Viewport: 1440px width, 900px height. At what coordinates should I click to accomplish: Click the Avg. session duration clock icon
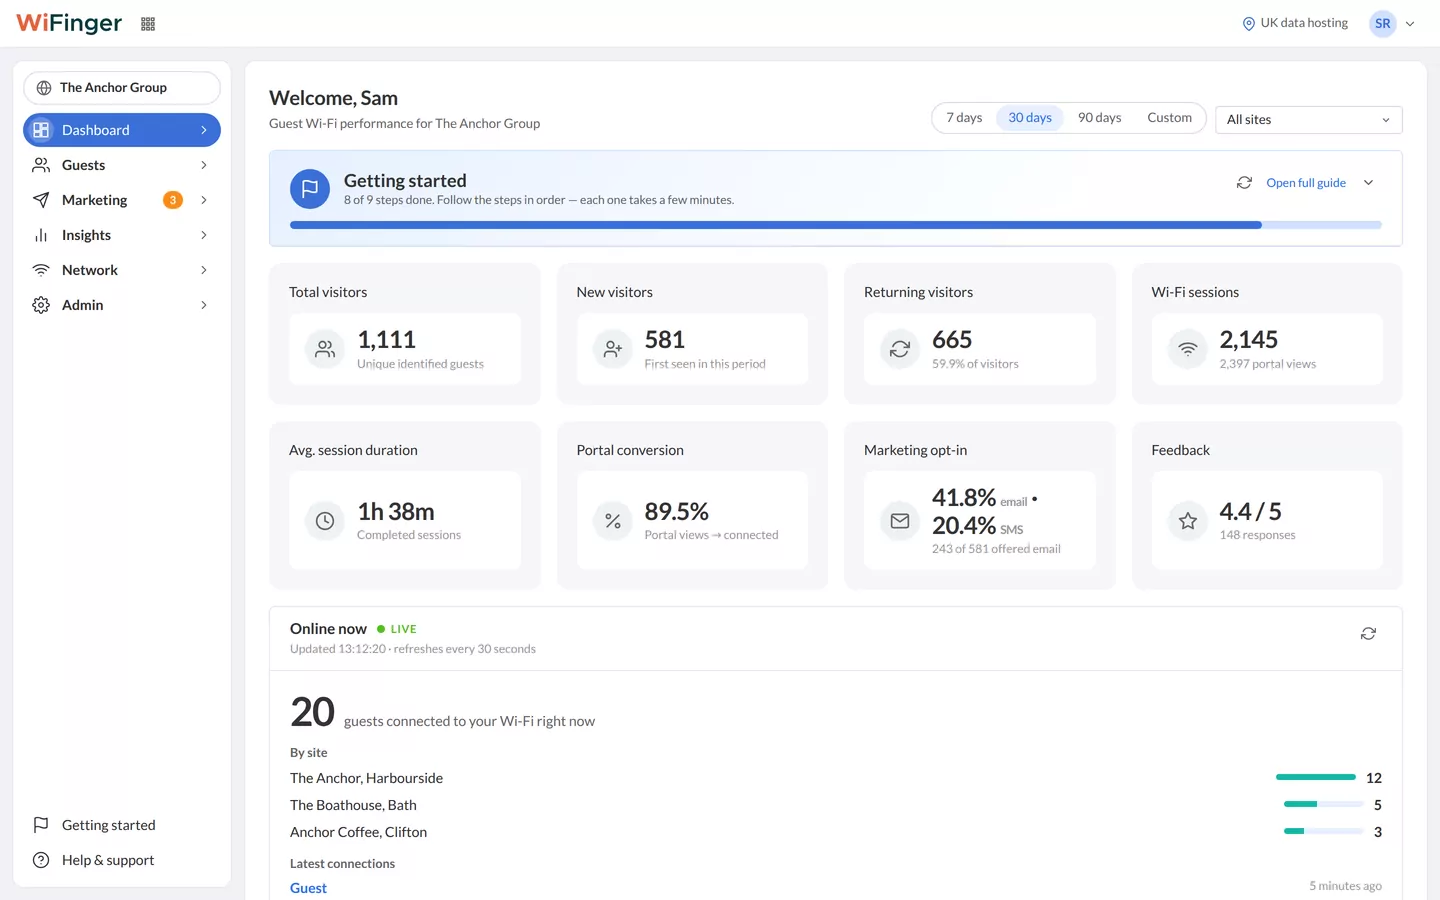(x=325, y=521)
